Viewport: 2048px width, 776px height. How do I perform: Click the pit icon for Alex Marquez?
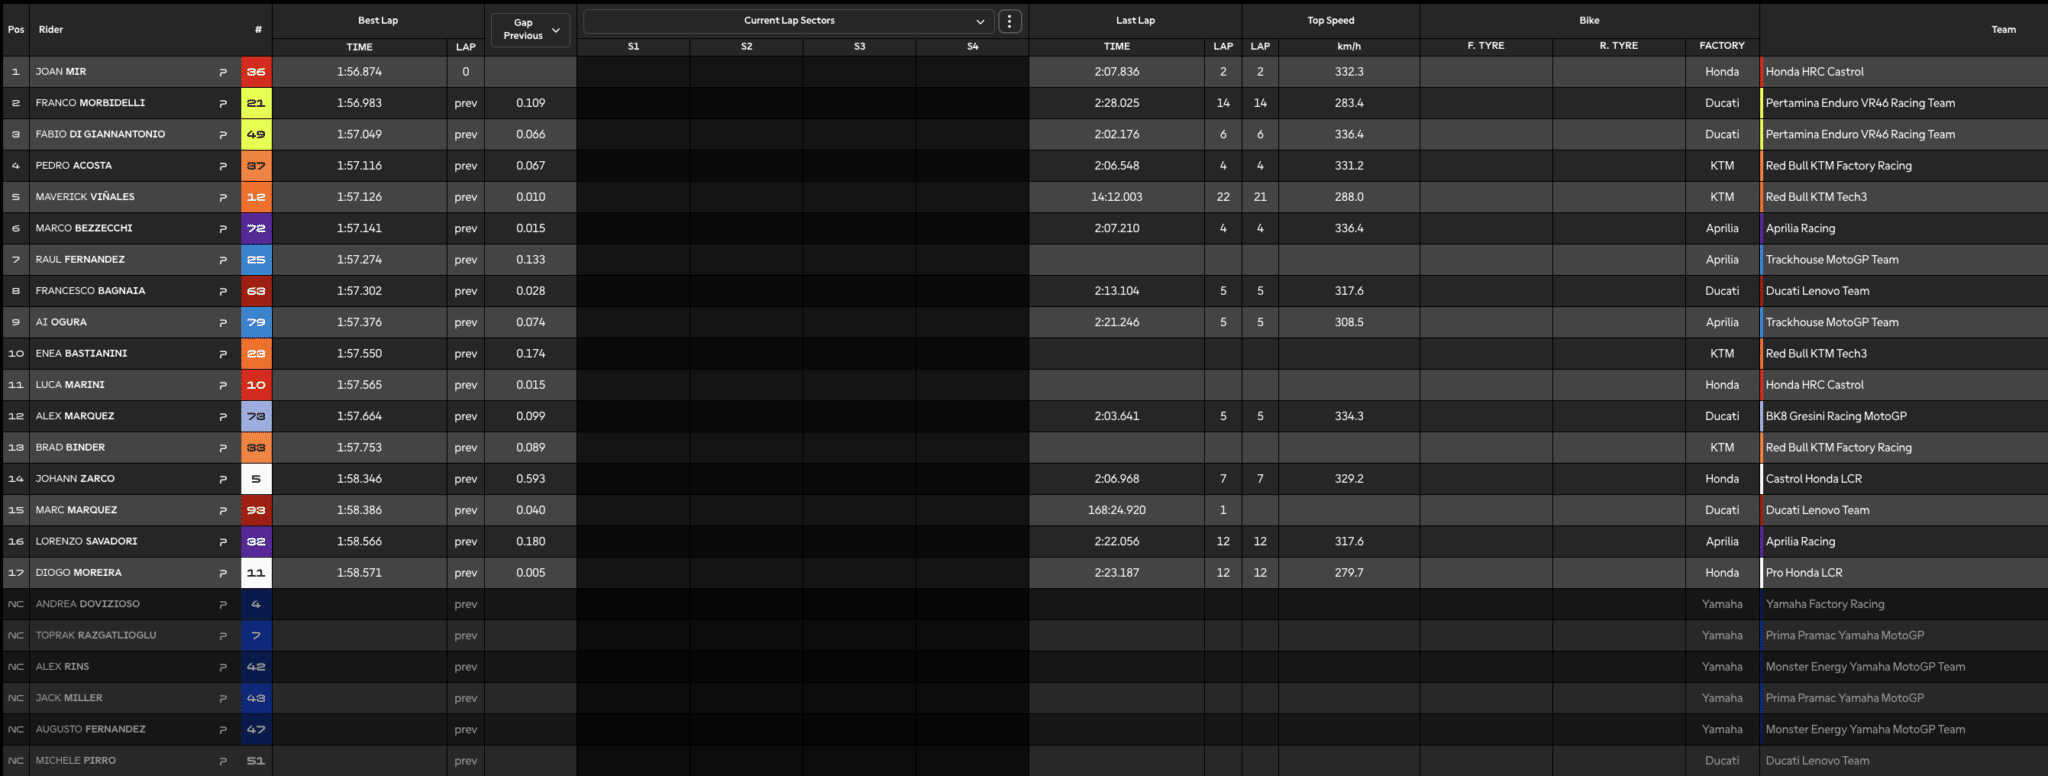coord(223,416)
